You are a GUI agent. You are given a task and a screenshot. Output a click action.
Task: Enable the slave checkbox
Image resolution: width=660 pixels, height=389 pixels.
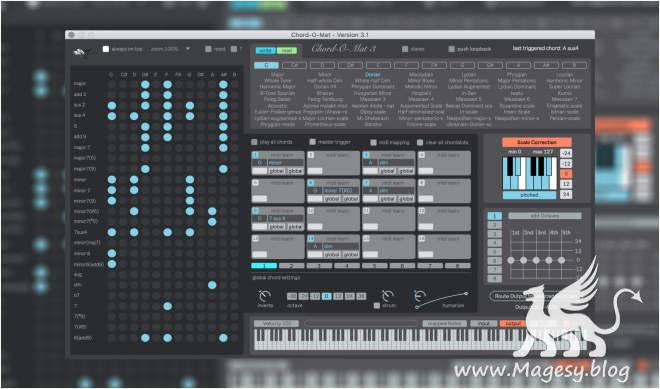405,49
